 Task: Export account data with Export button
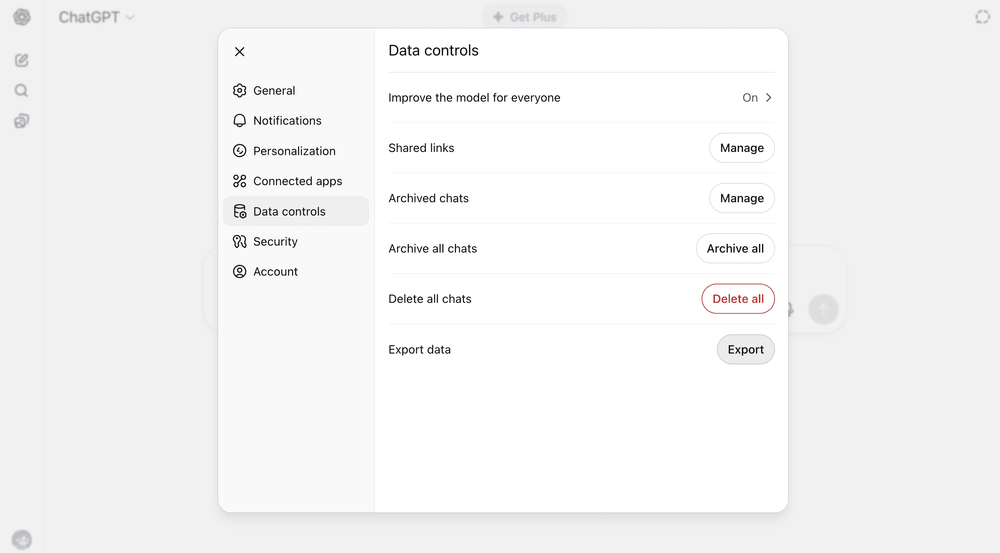click(x=745, y=350)
